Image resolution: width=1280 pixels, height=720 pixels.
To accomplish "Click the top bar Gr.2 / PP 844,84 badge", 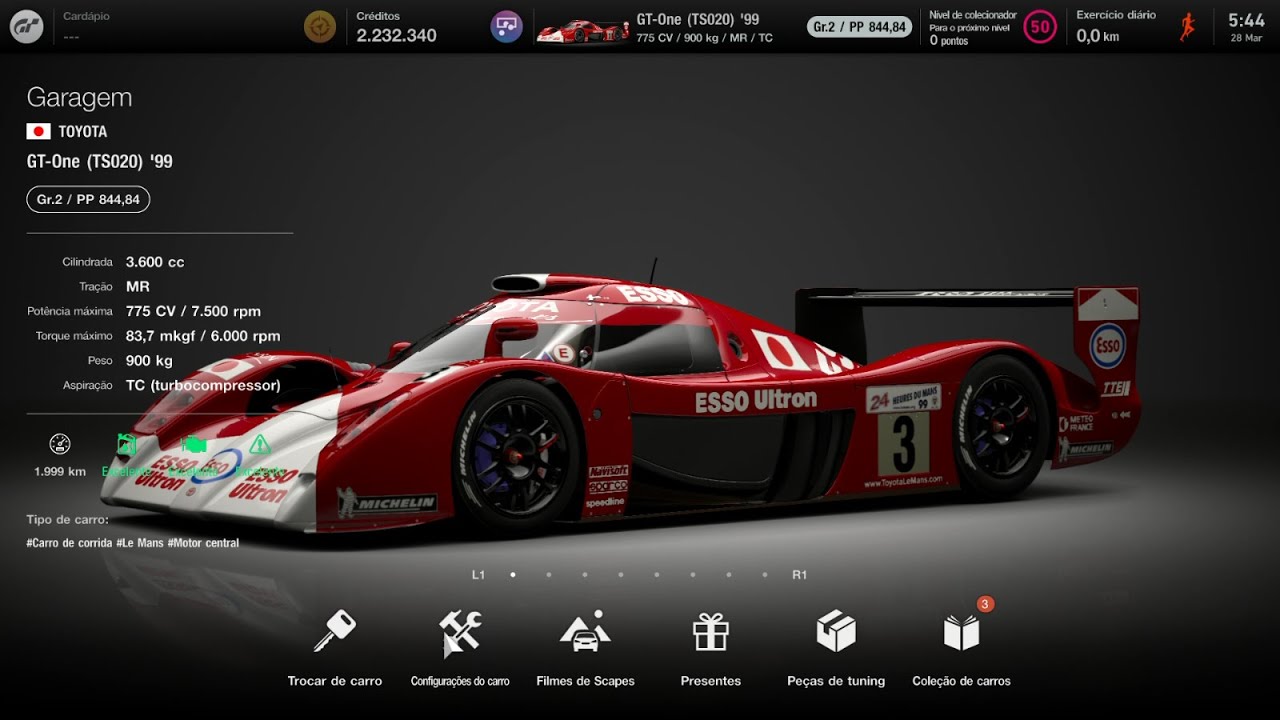I will pos(859,27).
